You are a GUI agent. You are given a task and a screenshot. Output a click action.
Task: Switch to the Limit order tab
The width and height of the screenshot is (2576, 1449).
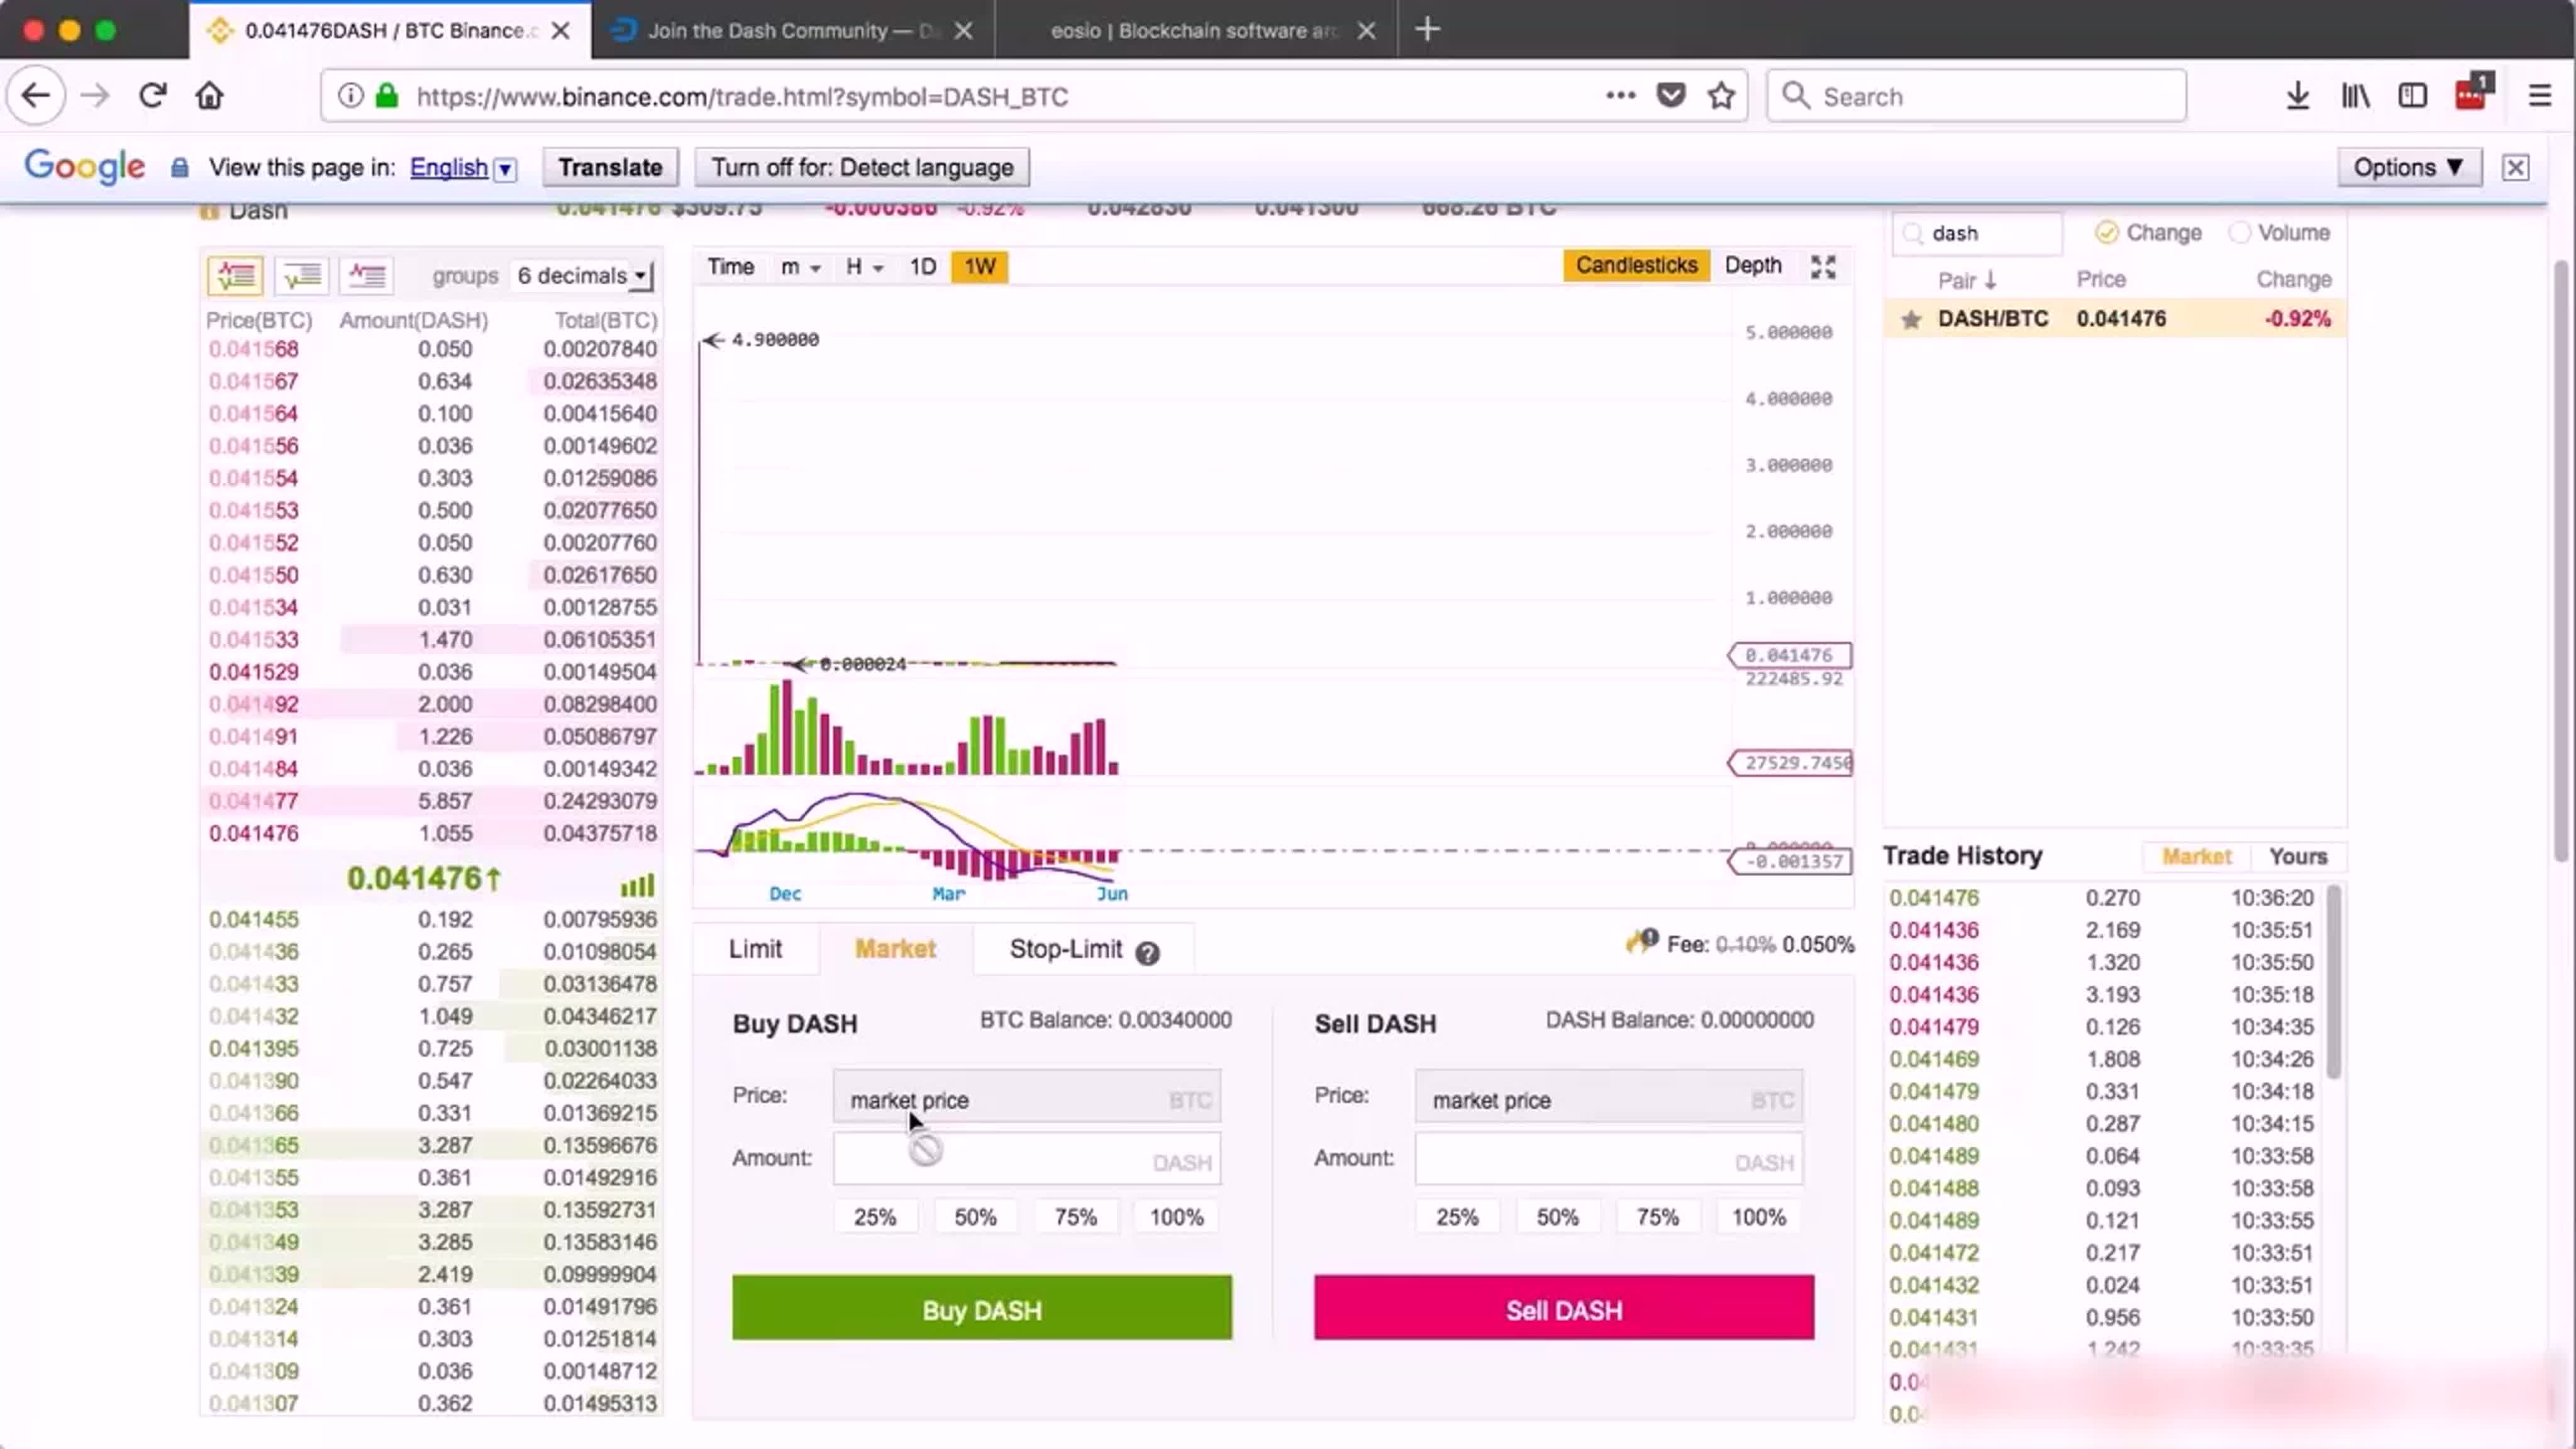point(755,949)
